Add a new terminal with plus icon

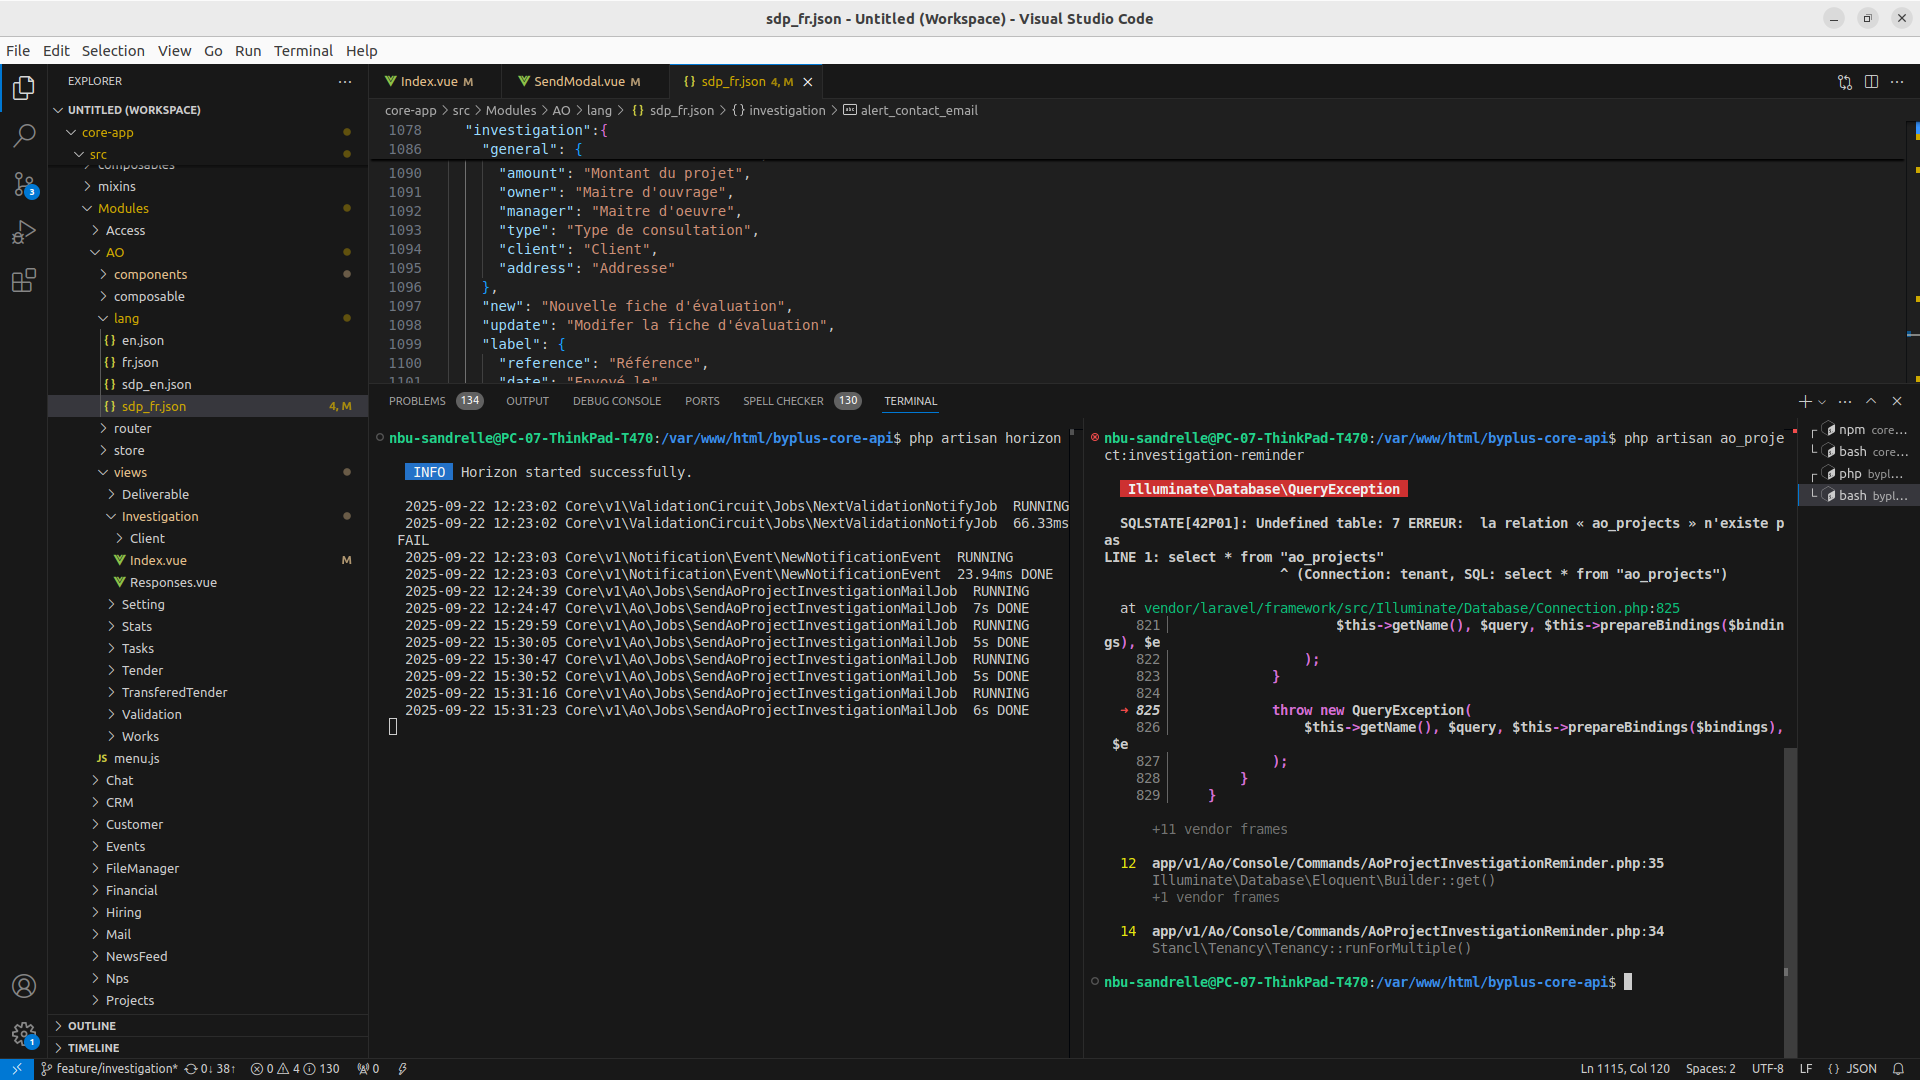(x=1804, y=401)
